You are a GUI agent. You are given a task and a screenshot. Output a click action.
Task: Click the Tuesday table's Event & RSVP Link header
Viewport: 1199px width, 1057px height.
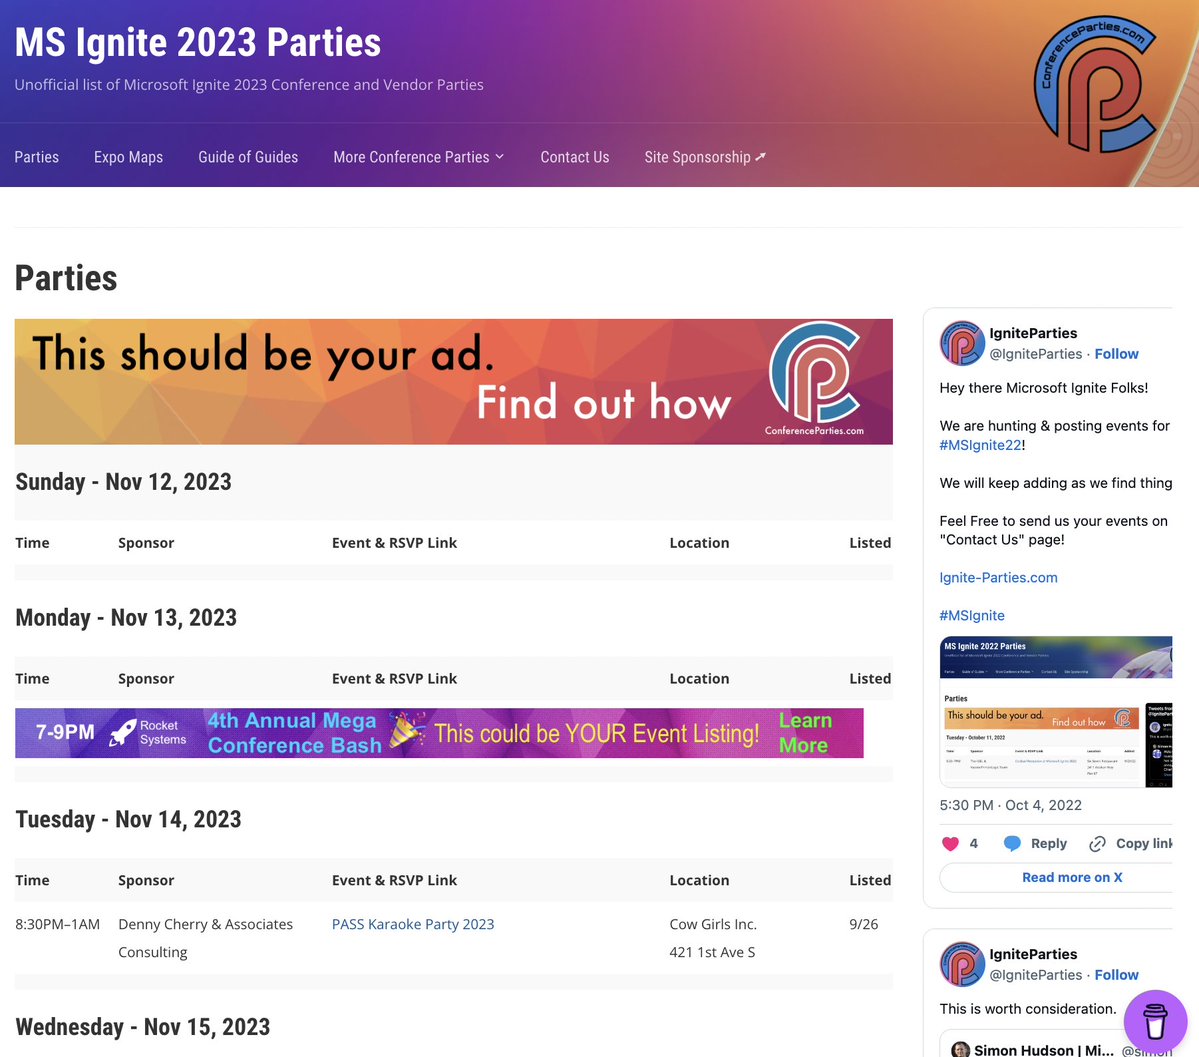point(395,880)
